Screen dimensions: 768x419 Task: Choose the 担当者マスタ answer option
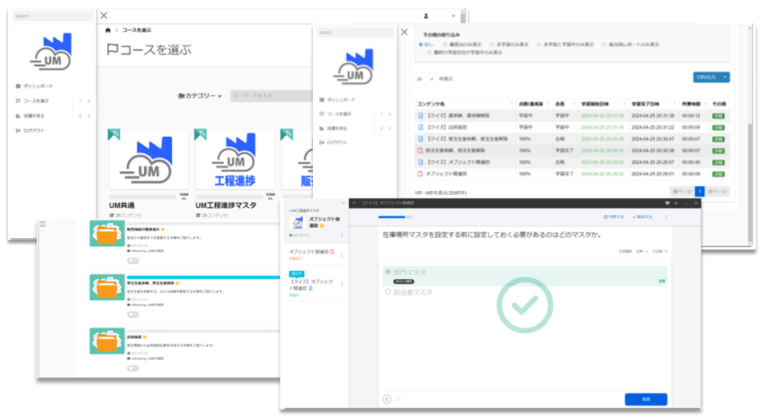tap(388, 292)
